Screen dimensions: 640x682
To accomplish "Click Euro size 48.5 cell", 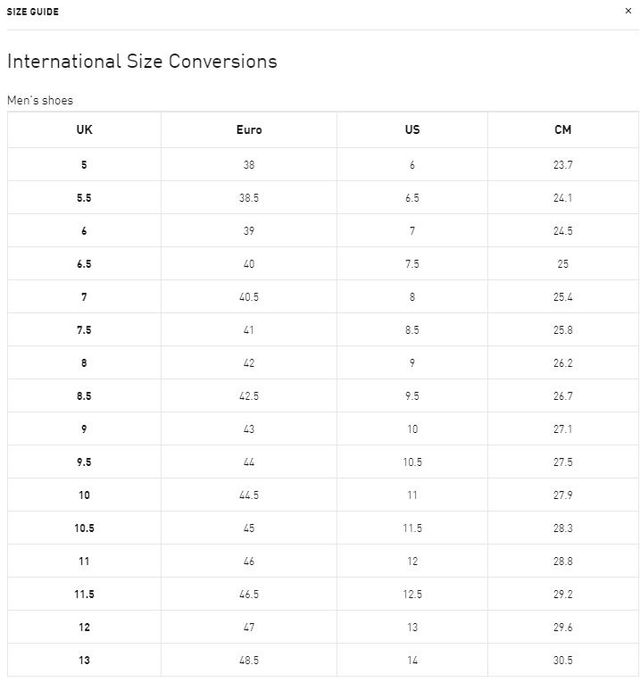I will click(249, 660).
